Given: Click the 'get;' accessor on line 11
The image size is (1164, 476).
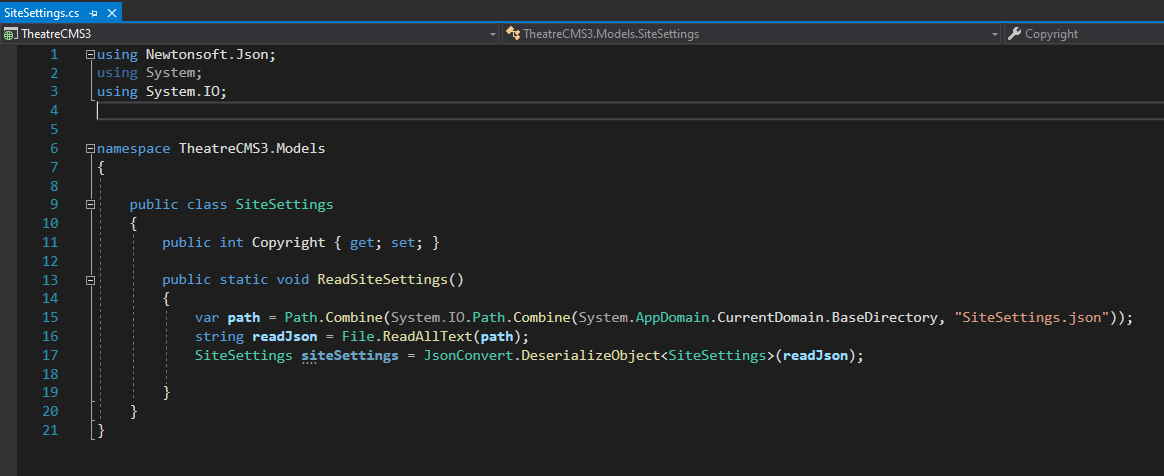Looking at the screenshot, I should point(366,243).
